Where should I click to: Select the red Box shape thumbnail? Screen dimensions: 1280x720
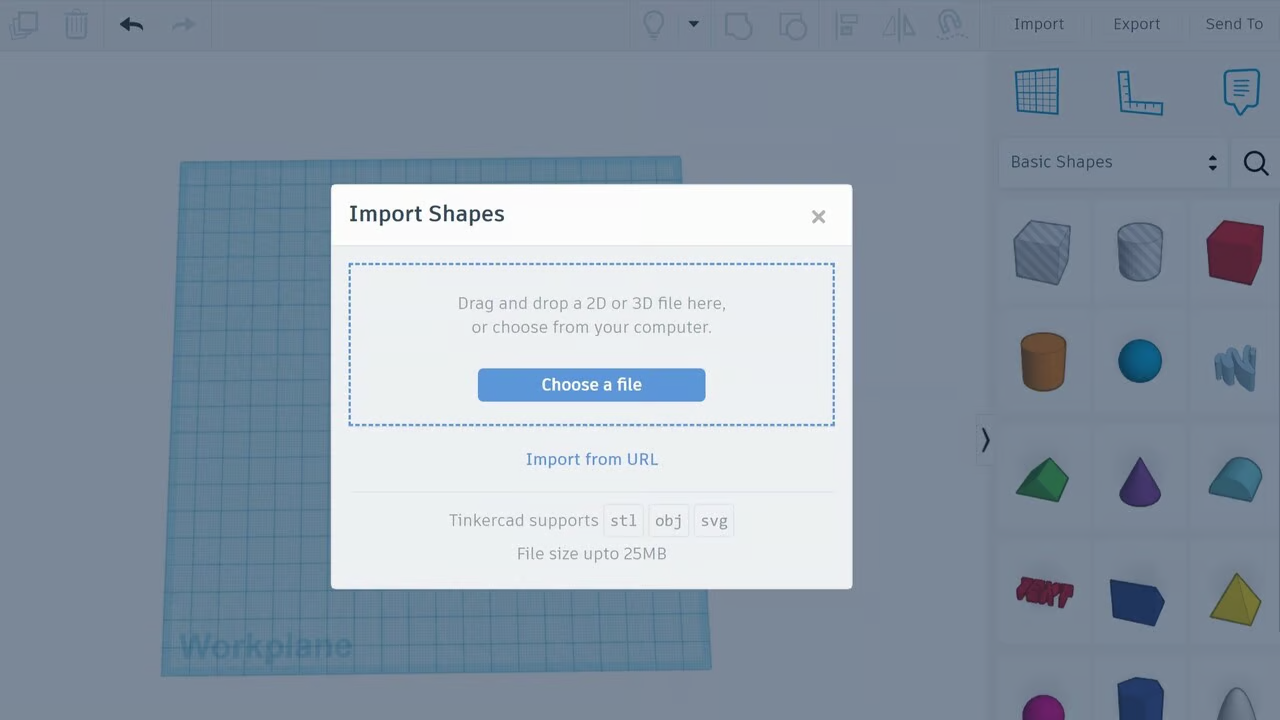(x=1235, y=252)
